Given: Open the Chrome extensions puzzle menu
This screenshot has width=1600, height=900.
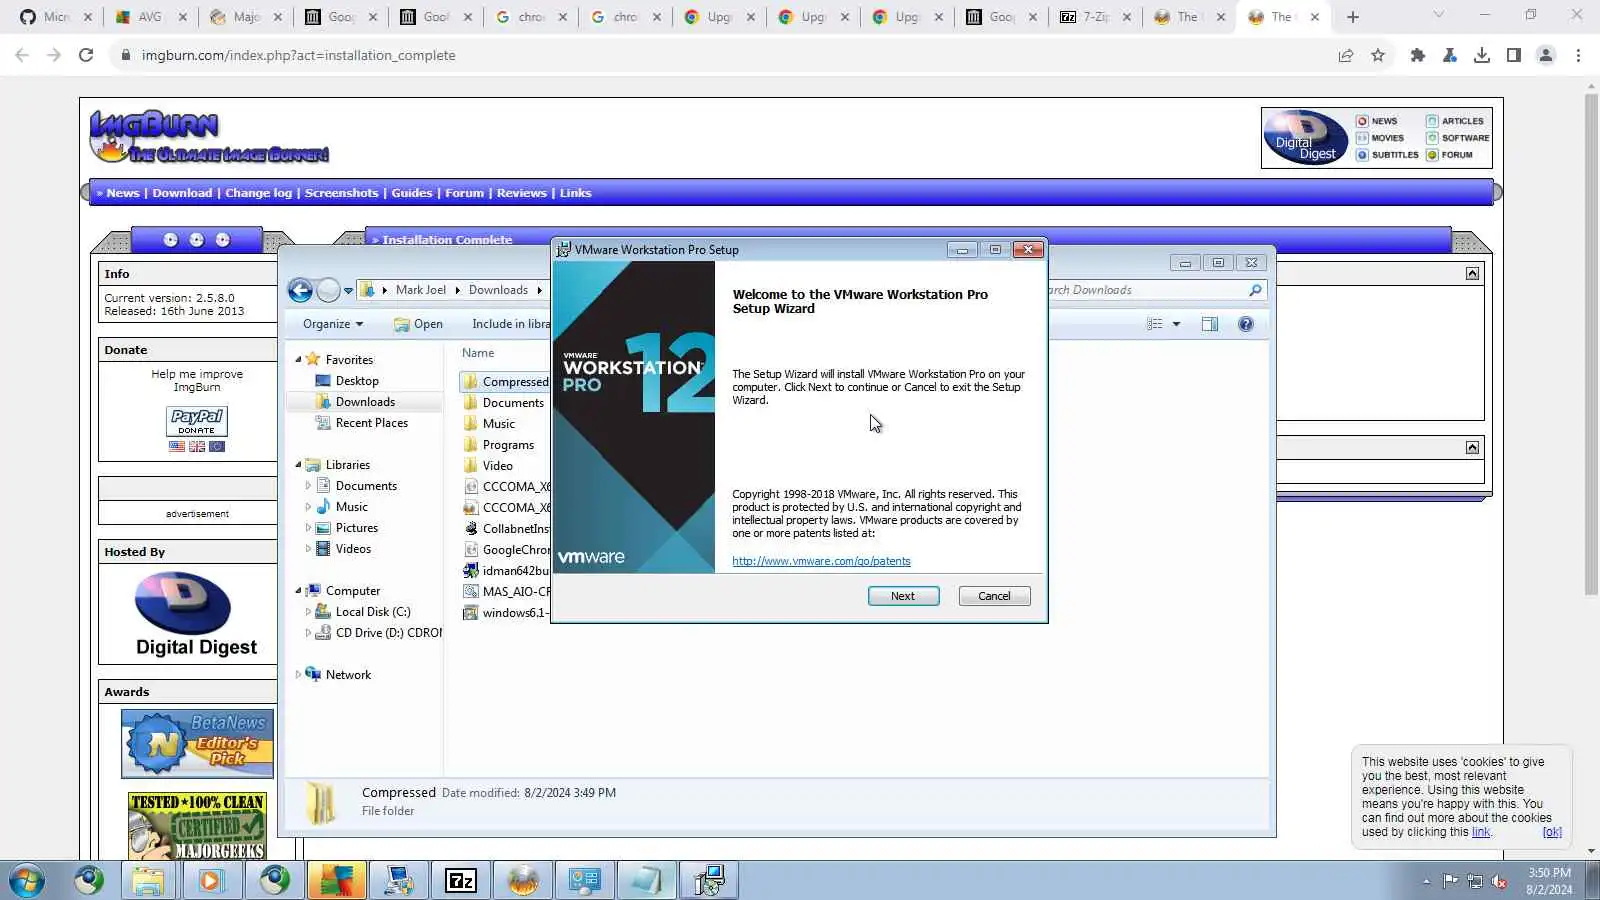Looking at the screenshot, I should click(x=1417, y=55).
